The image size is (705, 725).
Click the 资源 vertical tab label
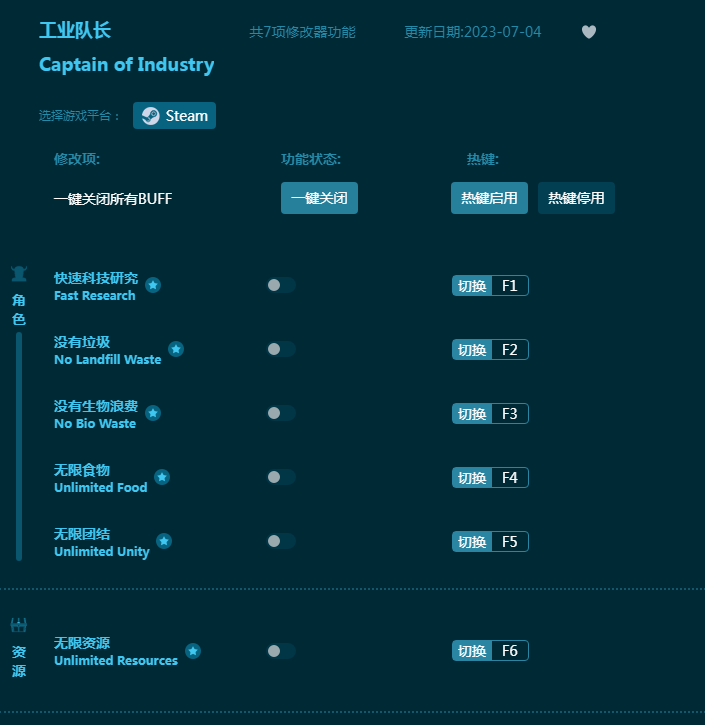(x=19, y=661)
